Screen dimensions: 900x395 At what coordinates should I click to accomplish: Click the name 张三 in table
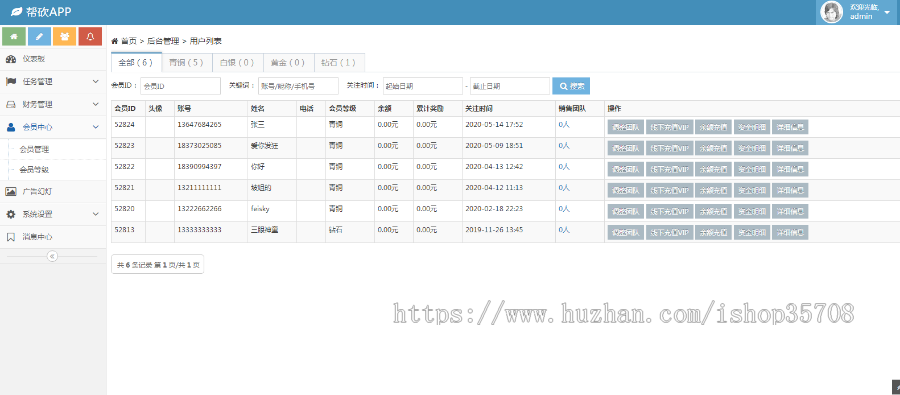(x=258, y=125)
